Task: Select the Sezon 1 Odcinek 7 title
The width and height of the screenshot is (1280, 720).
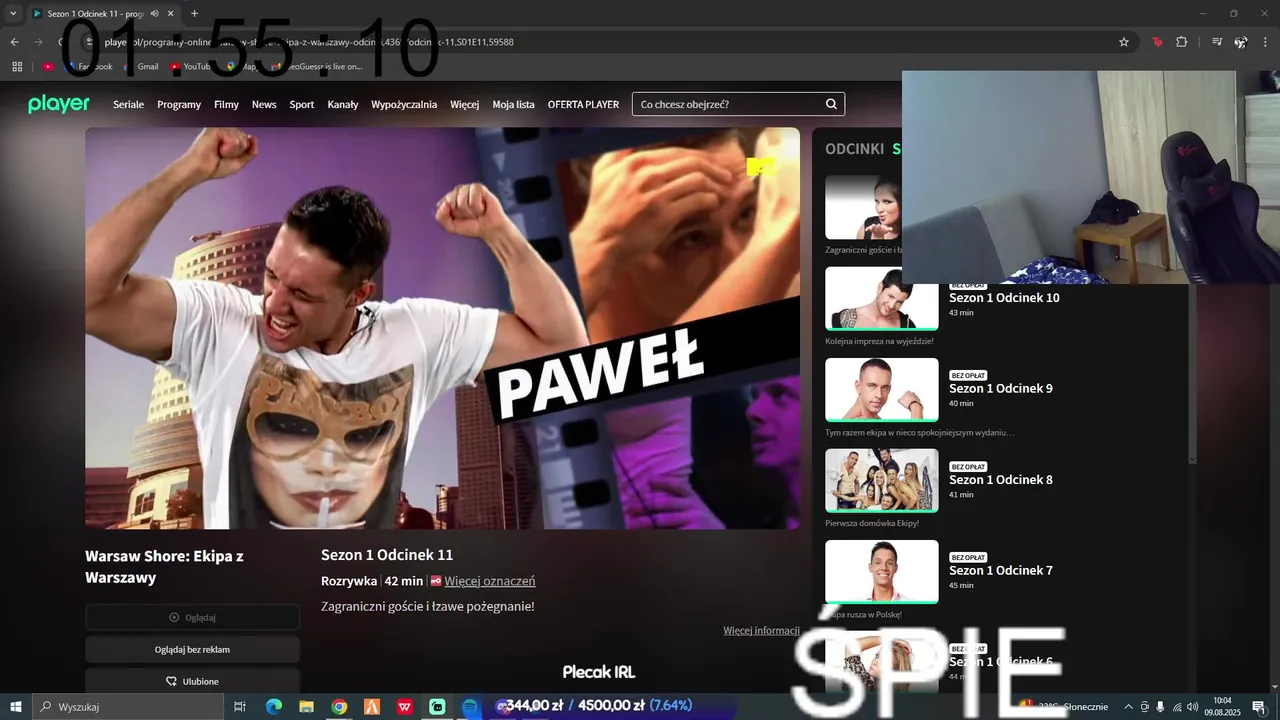Action: coord(1001,571)
